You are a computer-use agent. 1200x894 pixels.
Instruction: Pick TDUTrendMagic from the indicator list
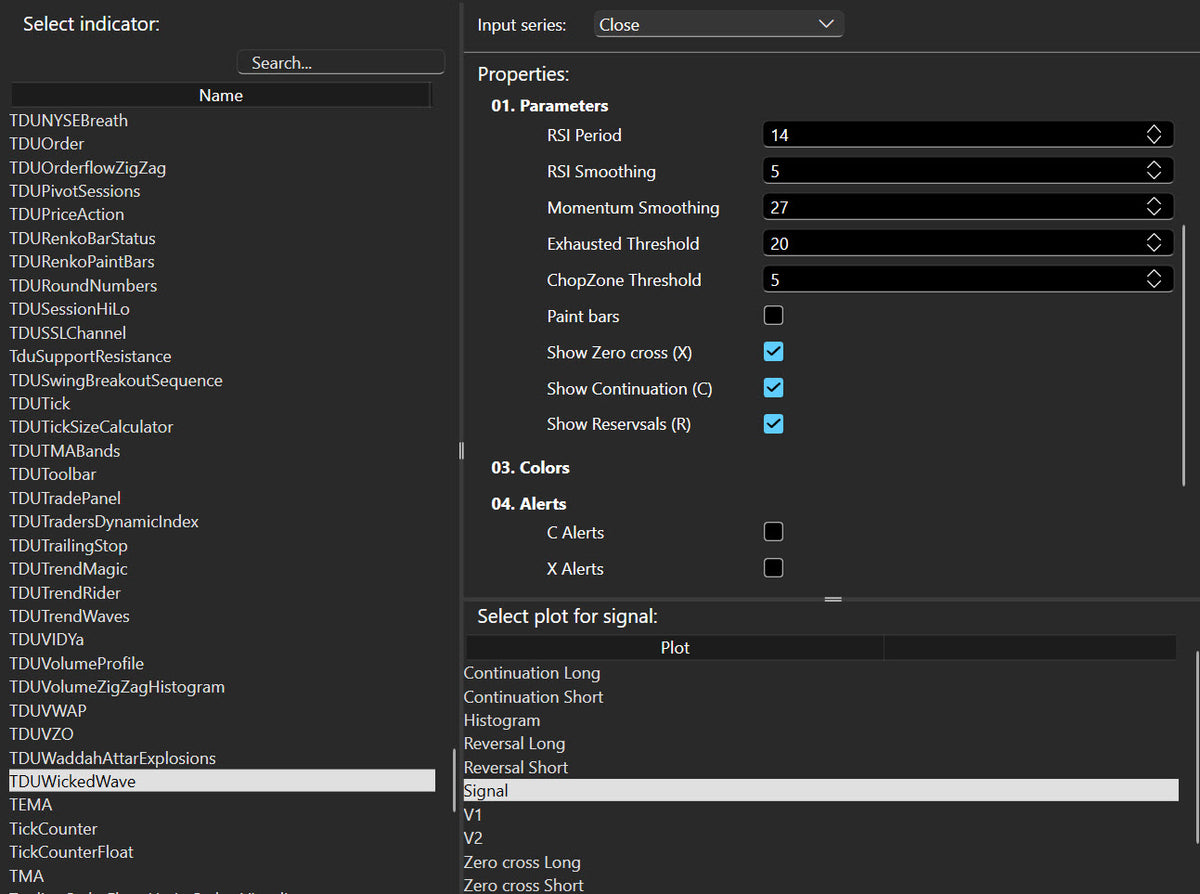68,569
